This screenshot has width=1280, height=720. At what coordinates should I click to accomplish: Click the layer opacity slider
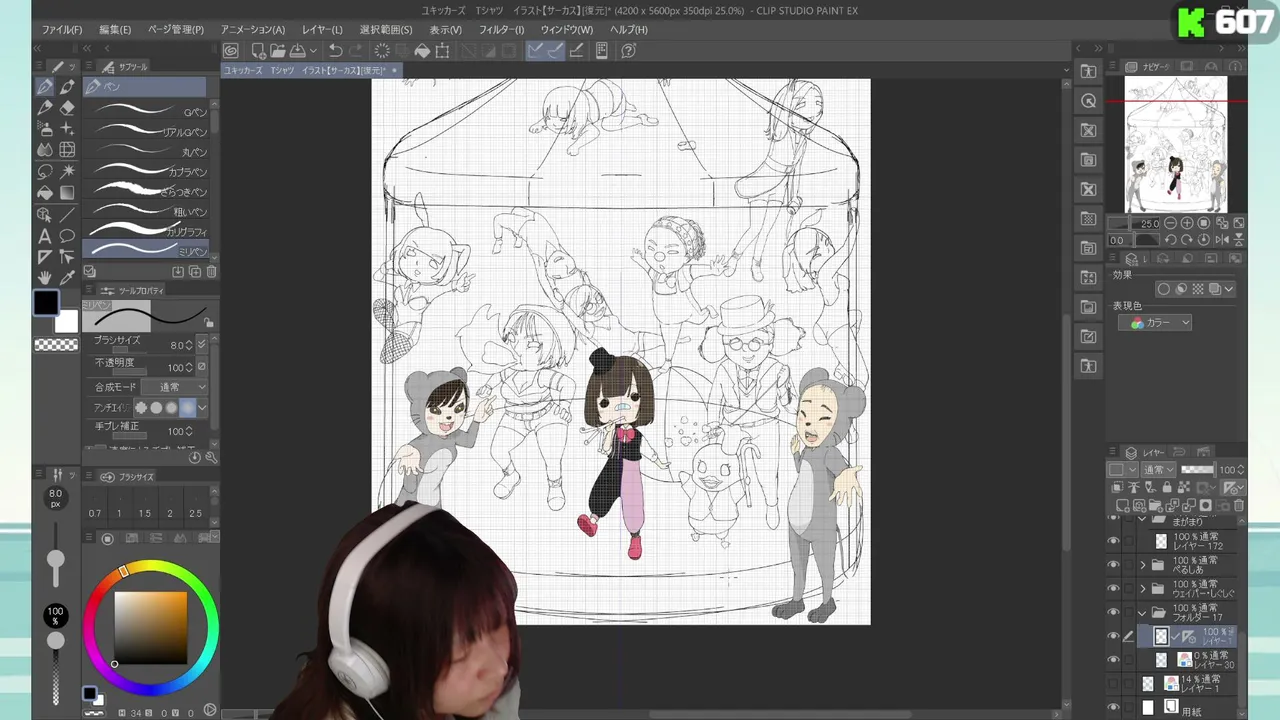(x=1198, y=470)
